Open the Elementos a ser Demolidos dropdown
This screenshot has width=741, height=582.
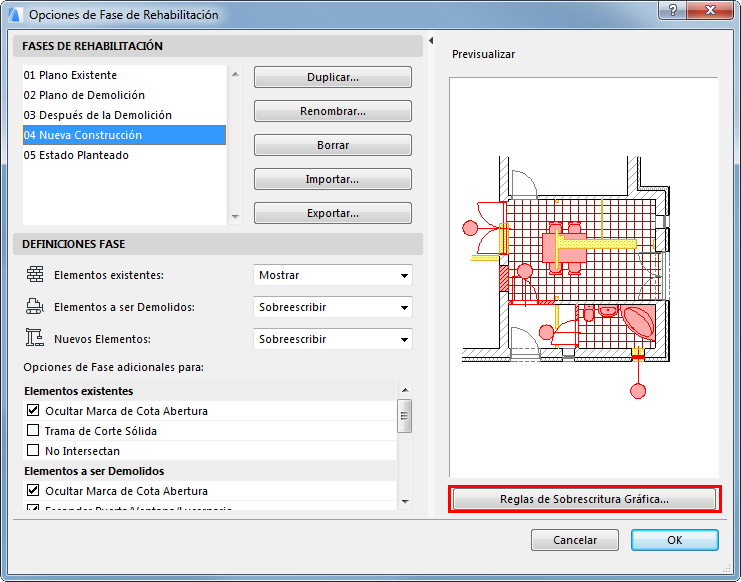(x=333, y=307)
